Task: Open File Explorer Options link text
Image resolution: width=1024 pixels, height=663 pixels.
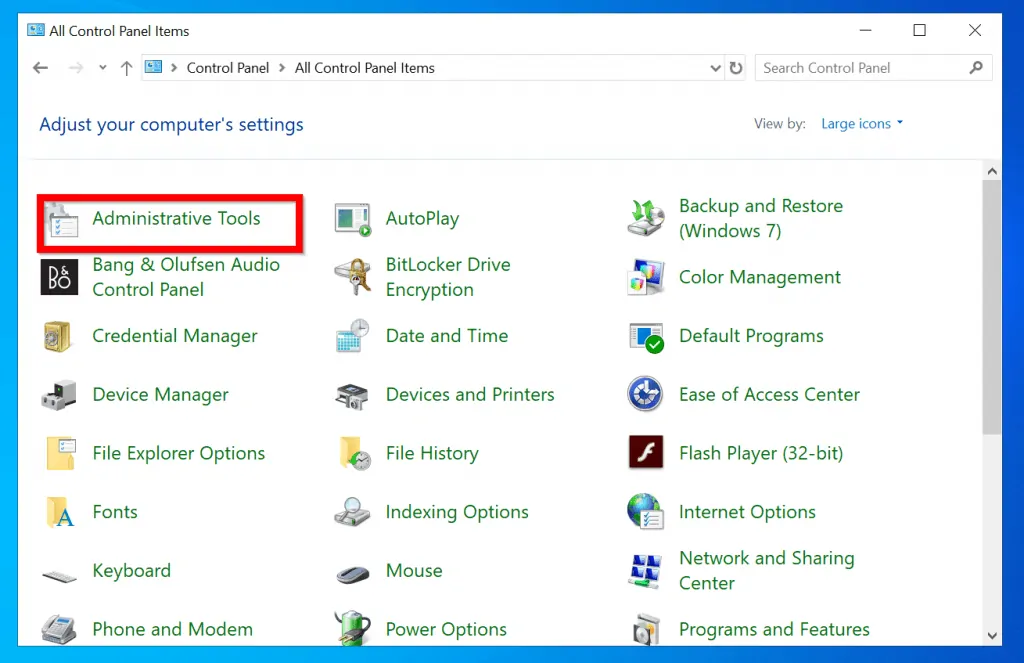Action: click(x=179, y=453)
